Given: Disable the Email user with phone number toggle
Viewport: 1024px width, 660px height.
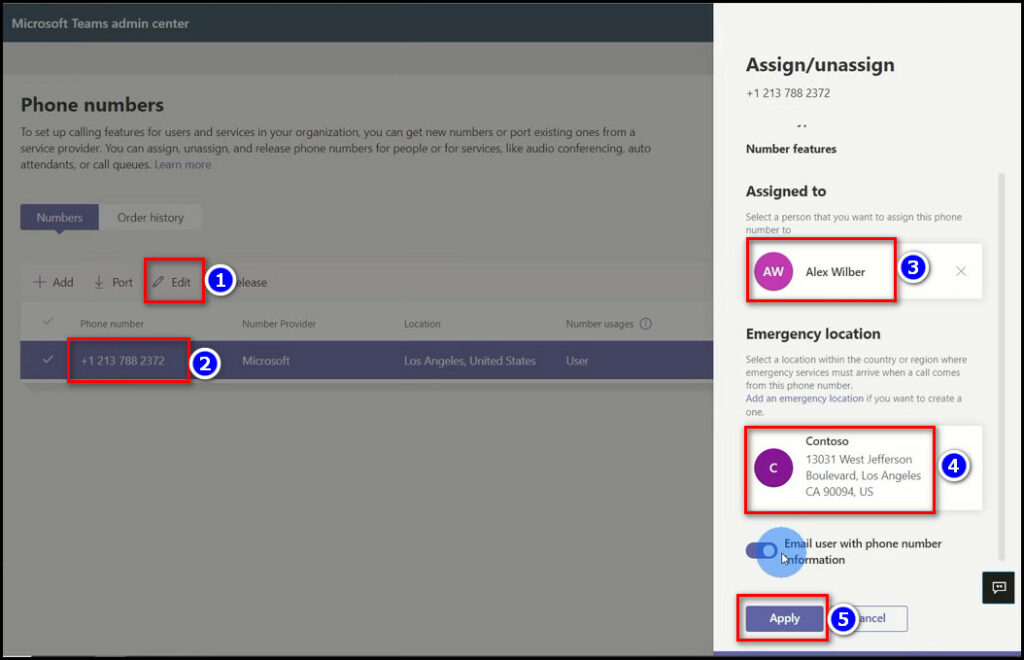Looking at the screenshot, I should coord(761,551).
